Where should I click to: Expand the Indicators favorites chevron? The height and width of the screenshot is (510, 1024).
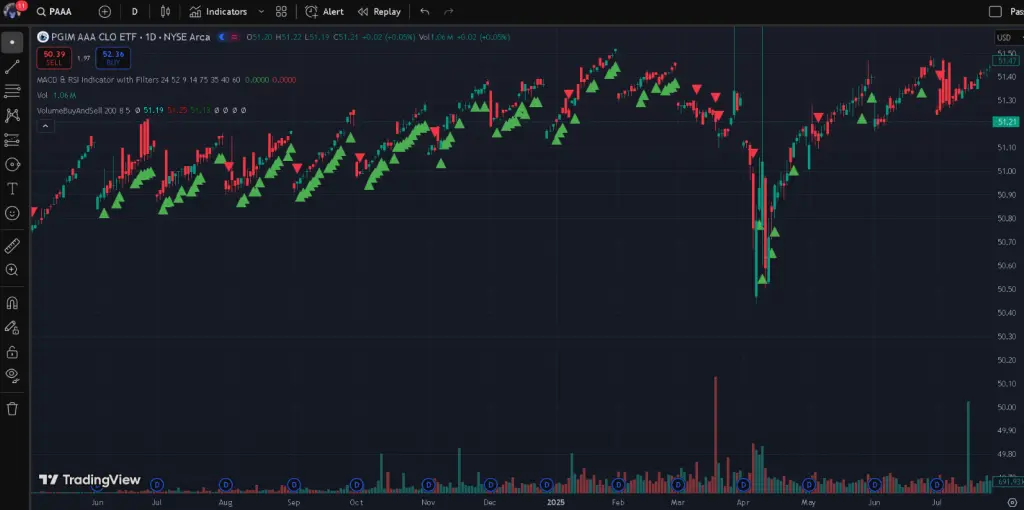(x=261, y=12)
